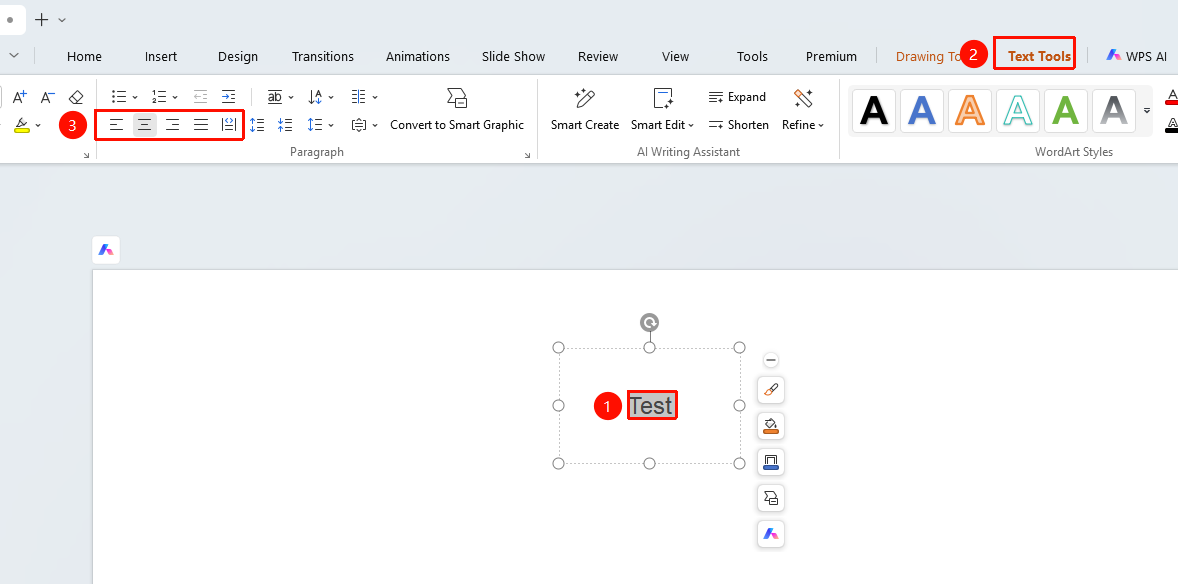The width and height of the screenshot is (1178, 584).
Task: Increase font size with A+ icon
Action: (20, 97)
